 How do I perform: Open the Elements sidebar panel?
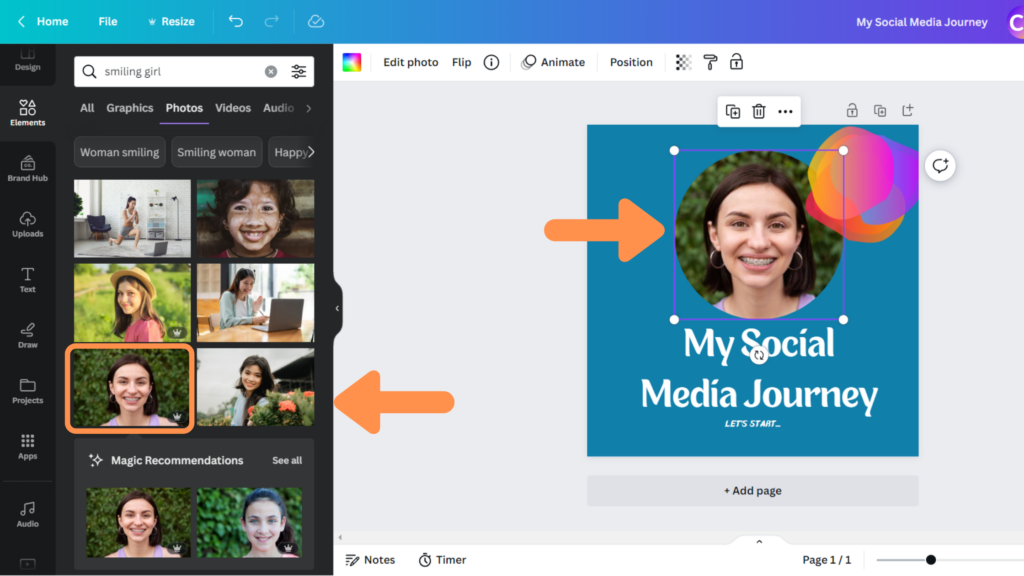tap(27, 112)
